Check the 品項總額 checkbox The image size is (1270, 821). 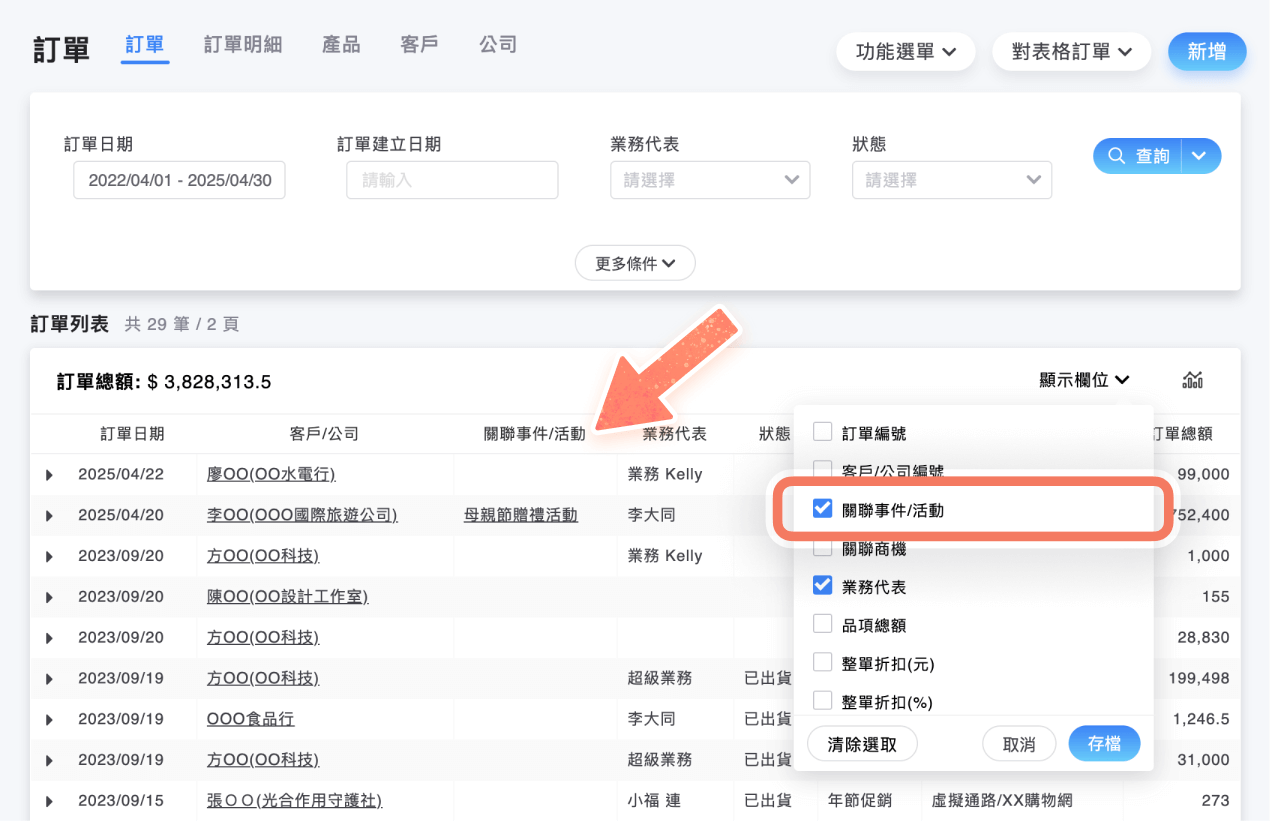pos(822,624)
